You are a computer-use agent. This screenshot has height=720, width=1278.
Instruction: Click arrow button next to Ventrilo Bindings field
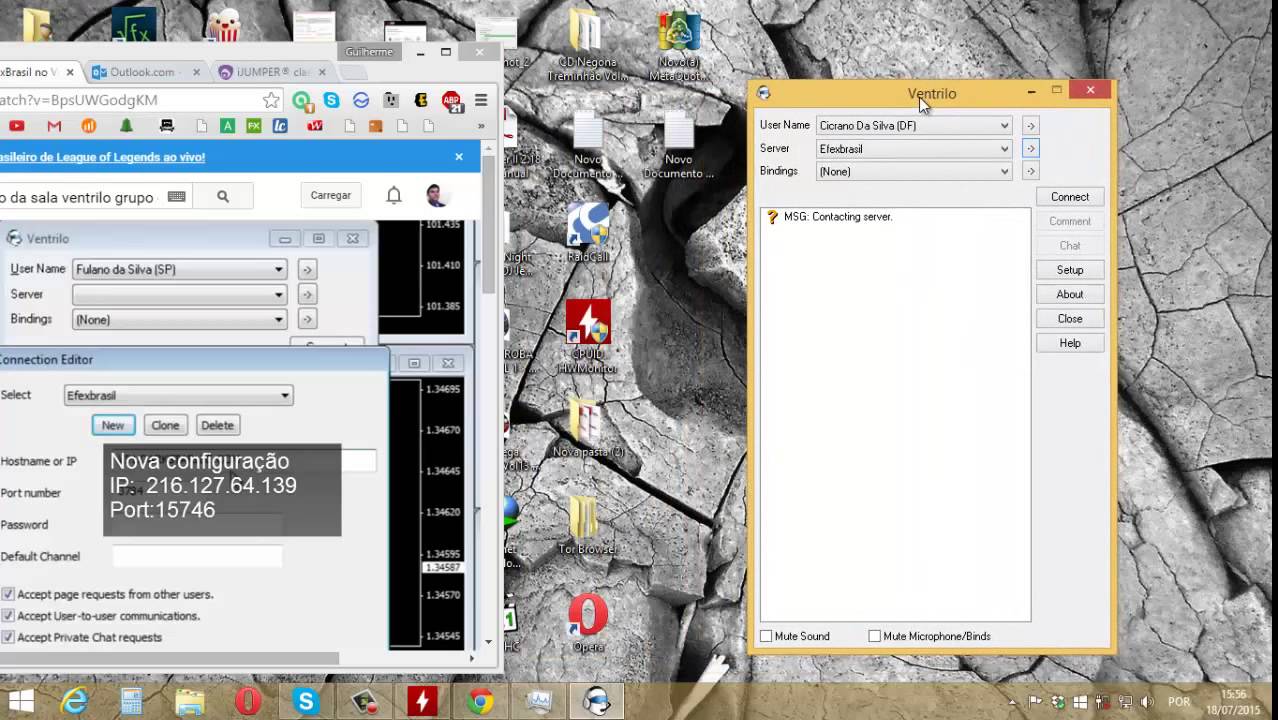tap(1030, 172)
